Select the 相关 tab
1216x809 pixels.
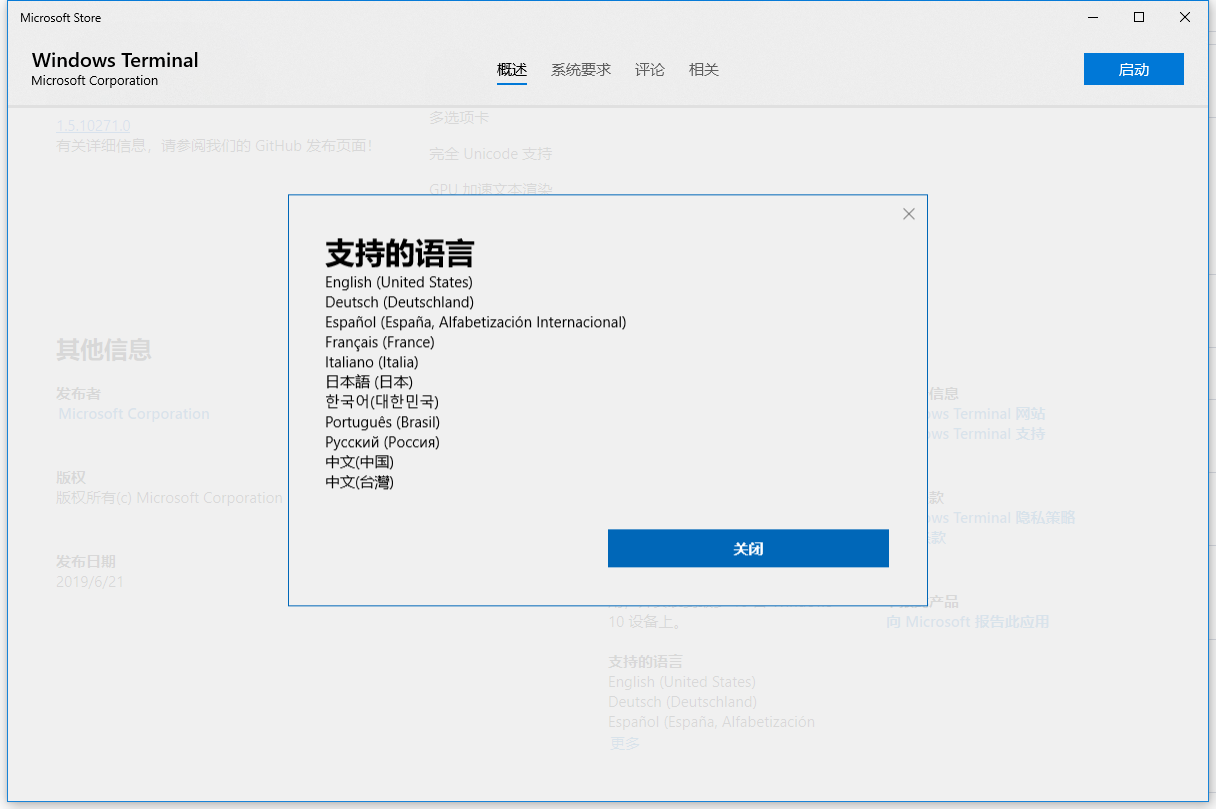click(x=704, y=70)
